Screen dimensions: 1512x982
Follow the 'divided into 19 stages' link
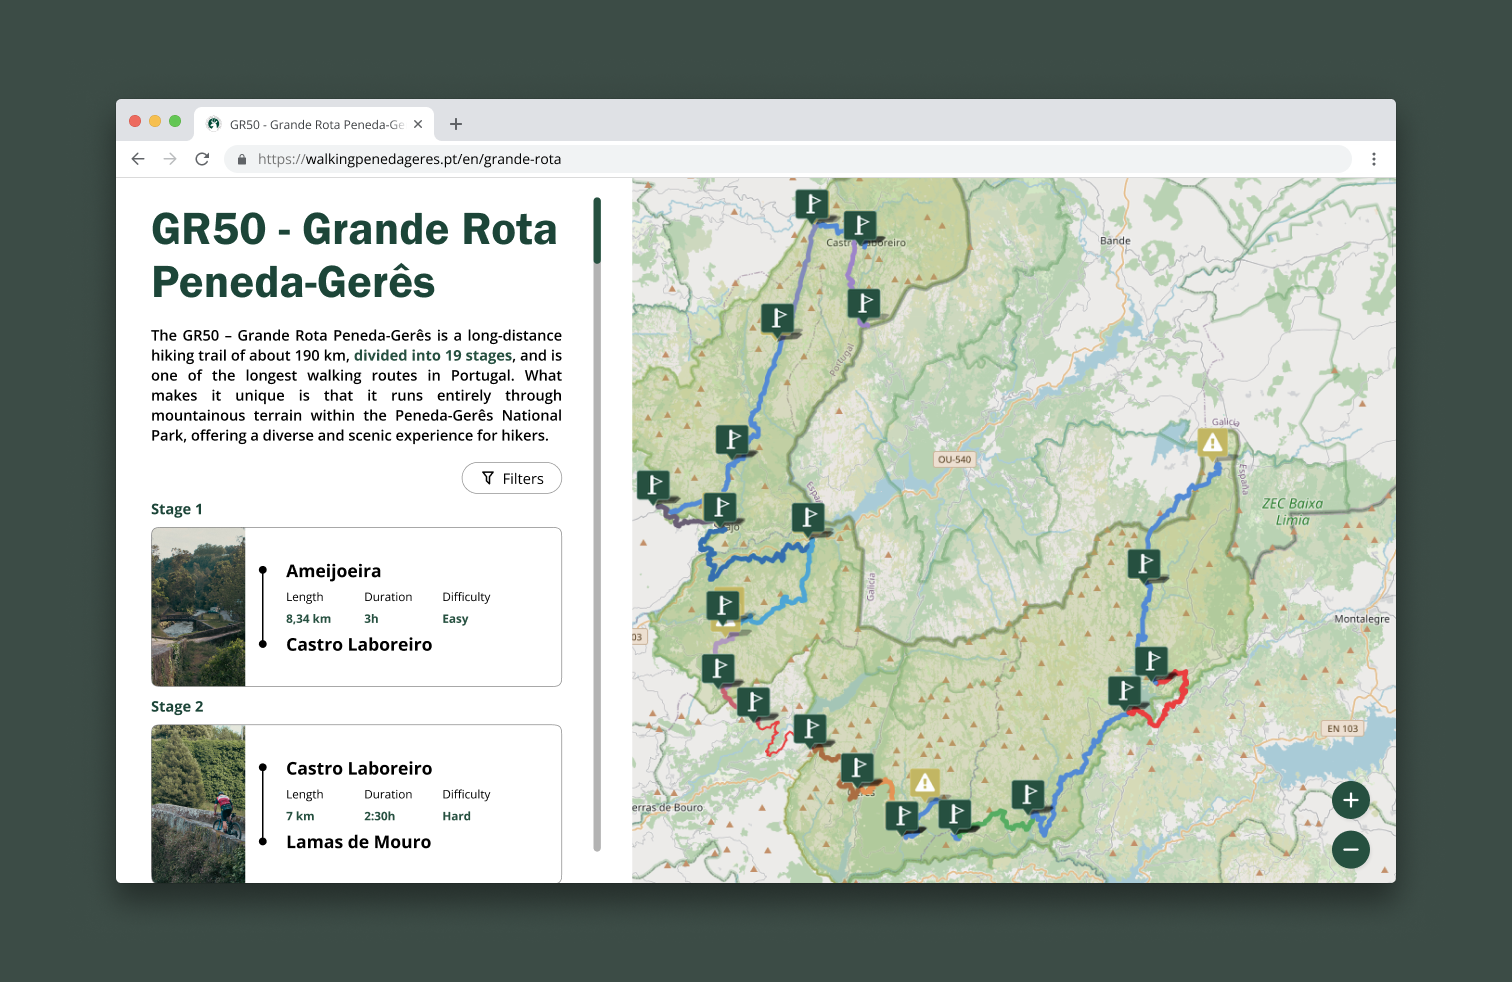pyautogui.click(x=433, y=355)
